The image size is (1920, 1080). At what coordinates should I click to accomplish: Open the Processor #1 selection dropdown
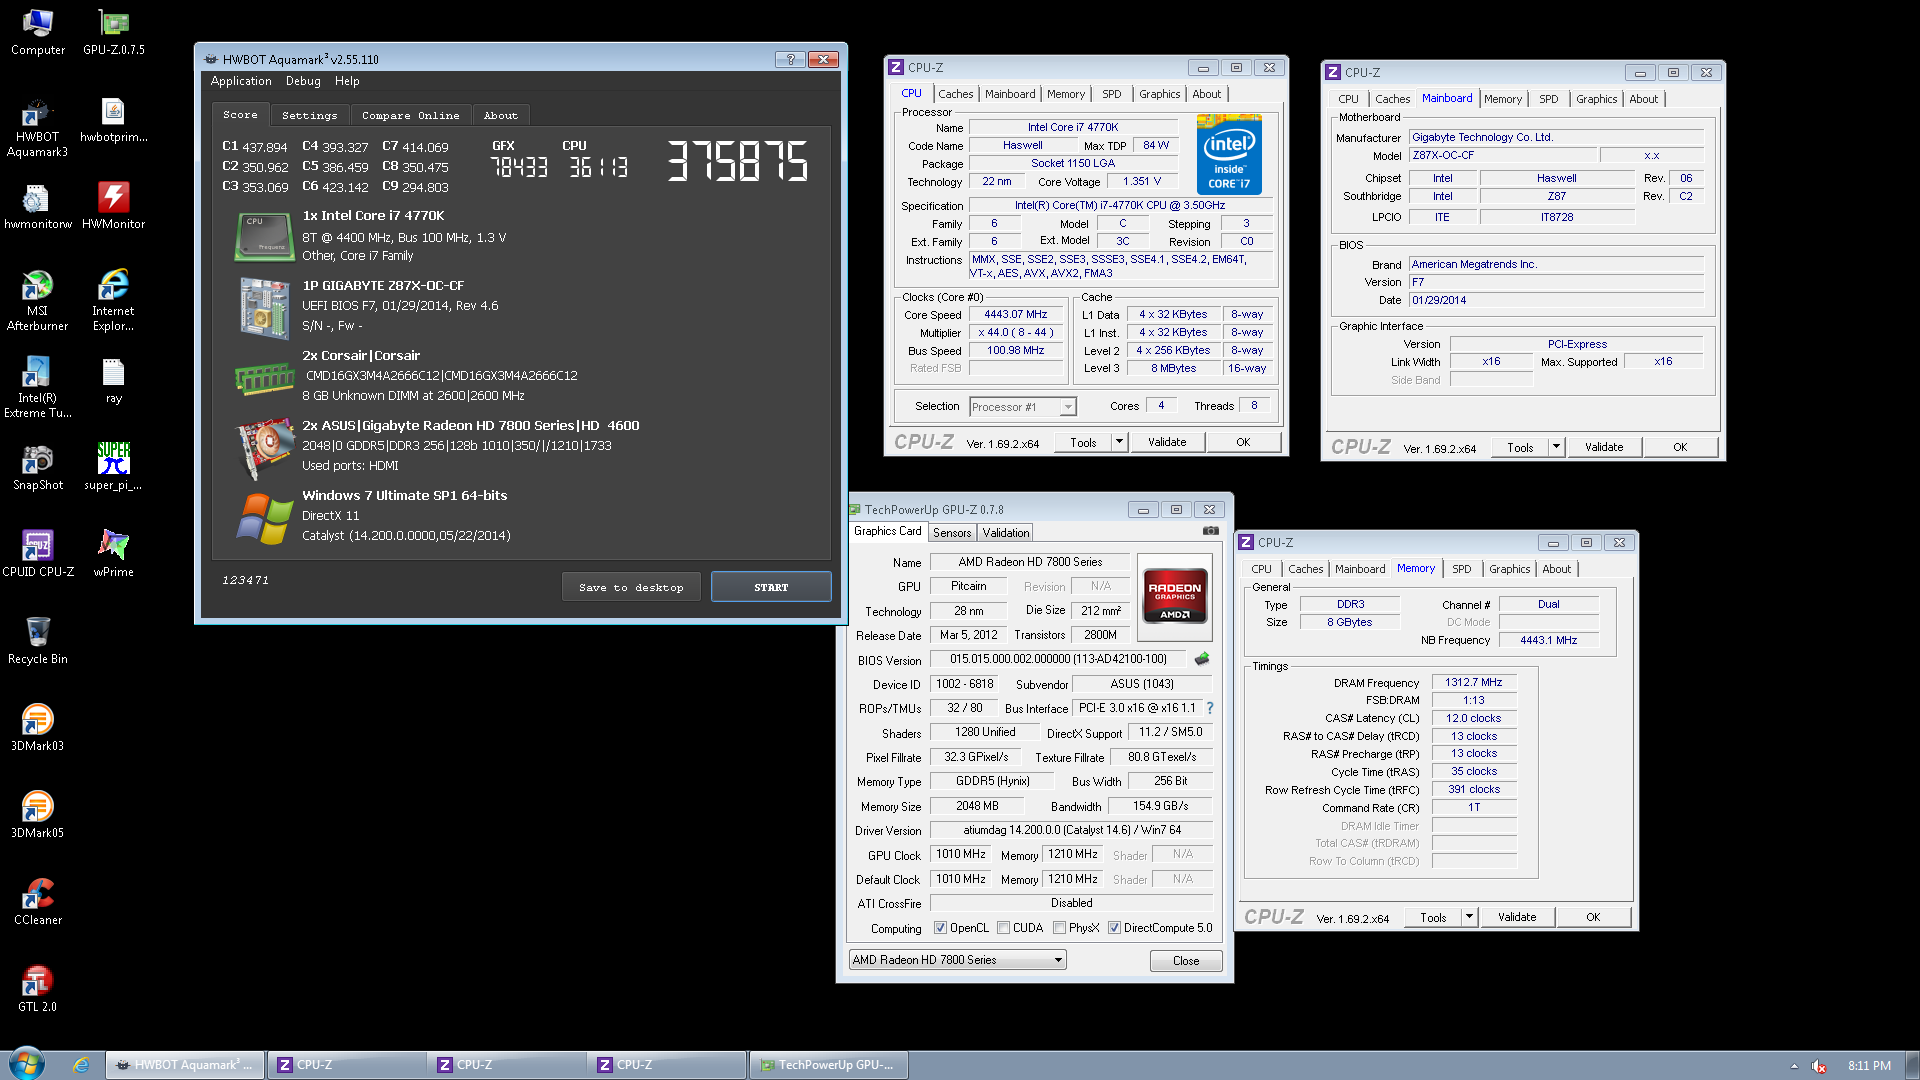1023,407
